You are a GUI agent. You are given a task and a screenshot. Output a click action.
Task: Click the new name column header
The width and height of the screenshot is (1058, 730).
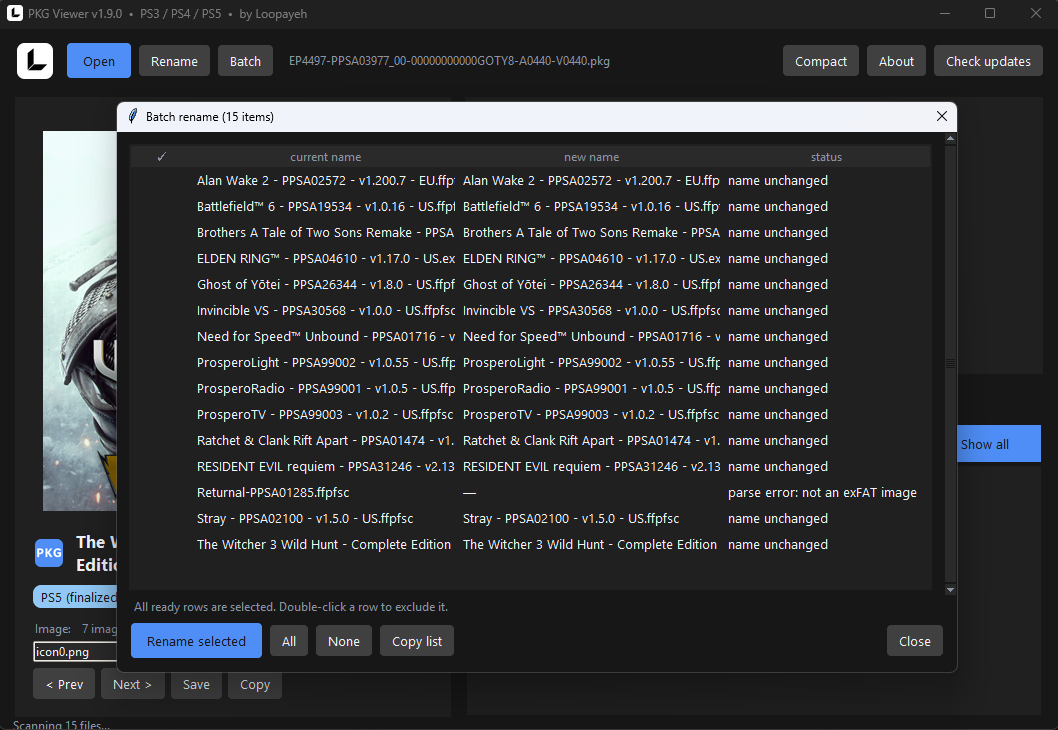591,157
